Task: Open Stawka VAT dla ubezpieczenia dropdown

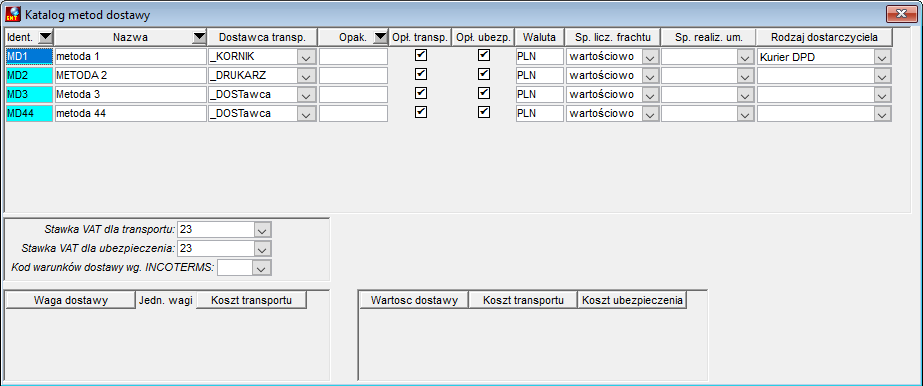Action: tap(263, 248)
